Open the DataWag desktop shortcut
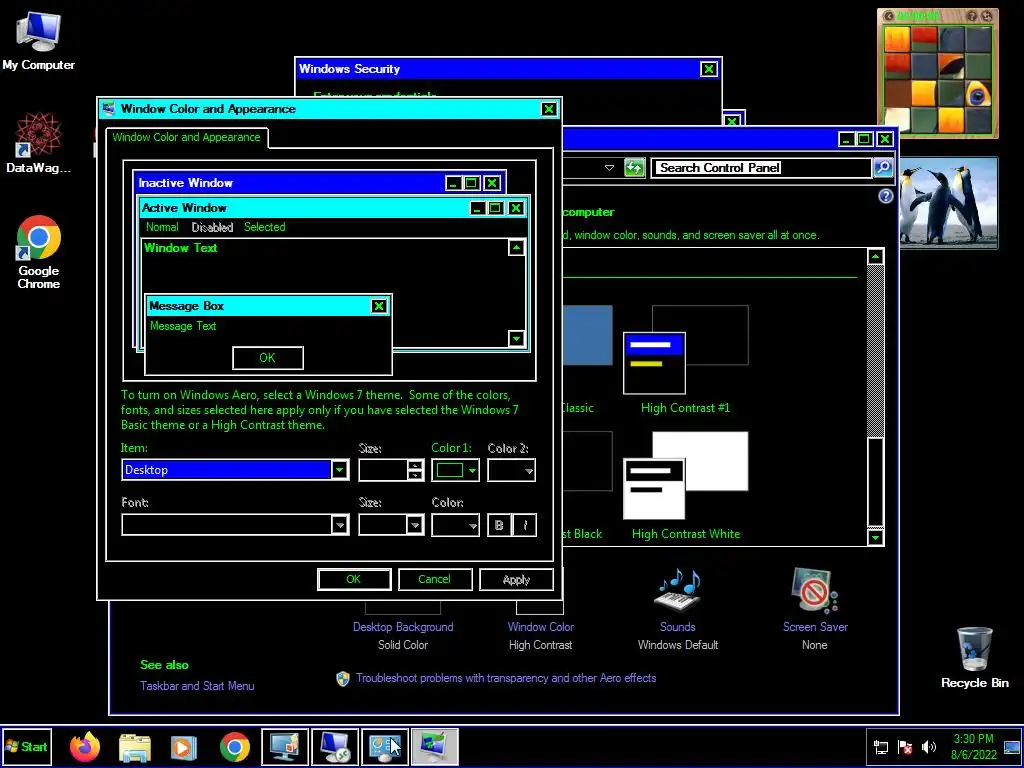 (x=38, y=142)
